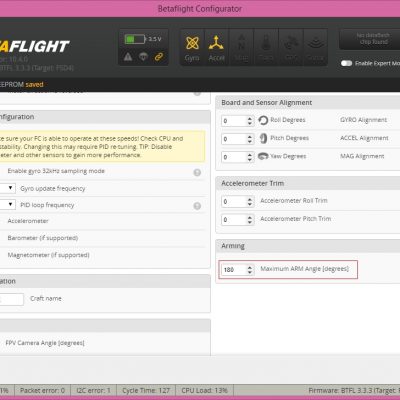Click the 3.5 V battery voltage reading
The width and height of the screenshot is (400, 400).
tap(155, 39)
